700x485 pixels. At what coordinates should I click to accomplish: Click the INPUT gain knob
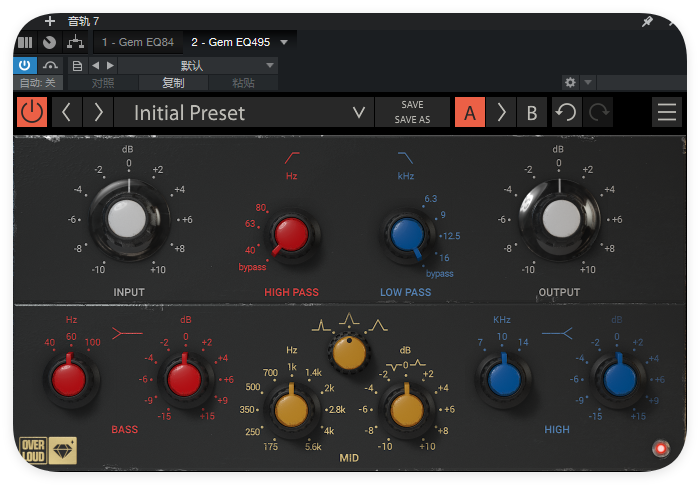point(127,219)
